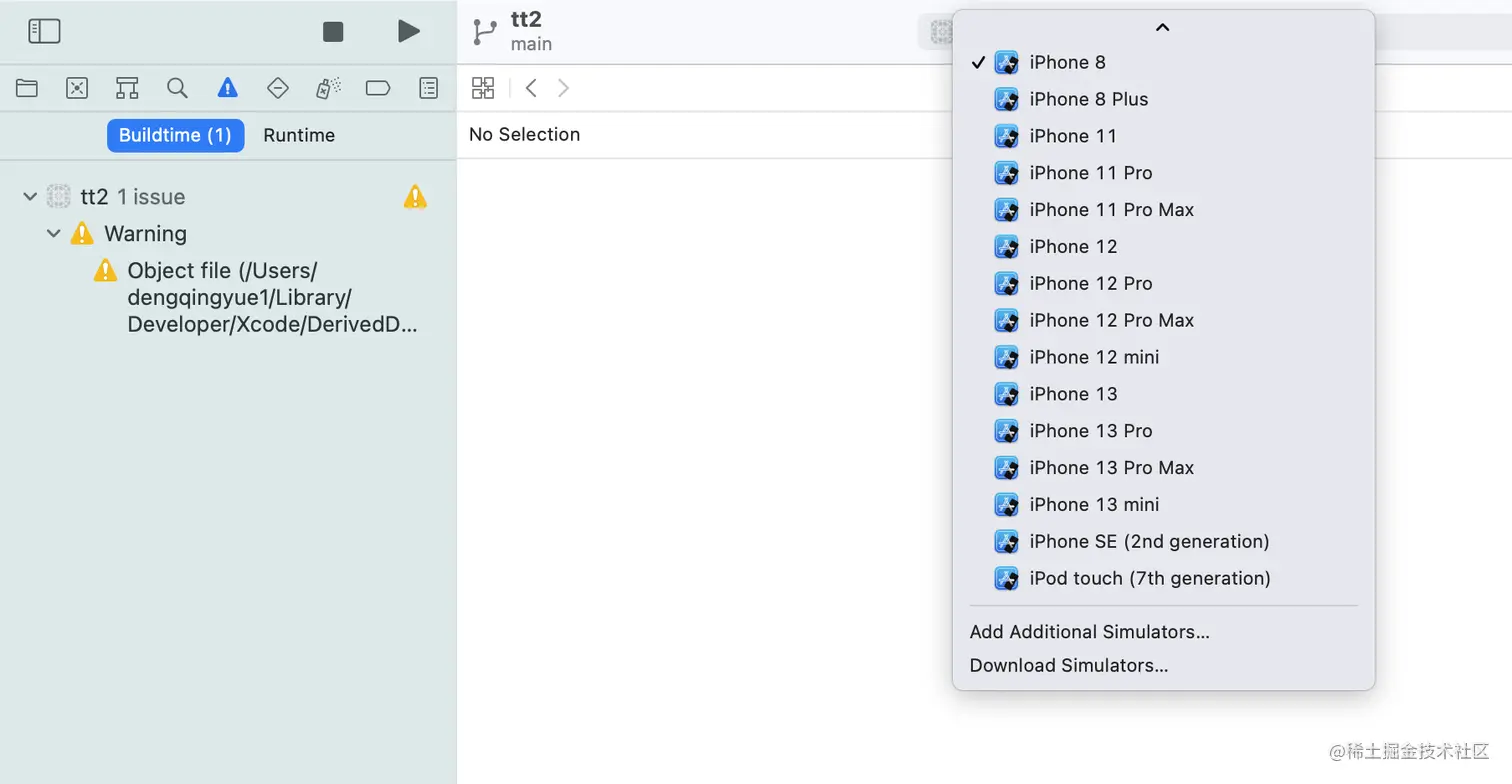Choose iPhone 12 Pro simulator
The image size is (1512, 784).
click(1163, 284)
